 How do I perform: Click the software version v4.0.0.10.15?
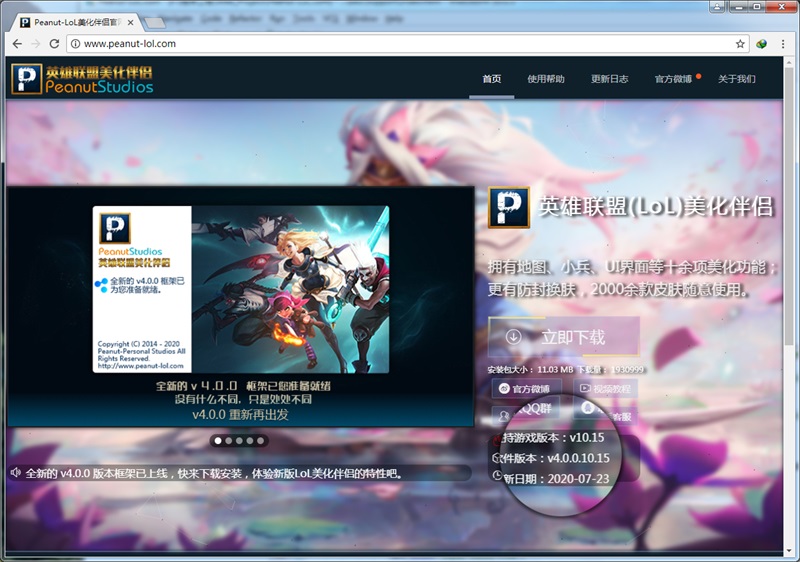click(578, 458)
